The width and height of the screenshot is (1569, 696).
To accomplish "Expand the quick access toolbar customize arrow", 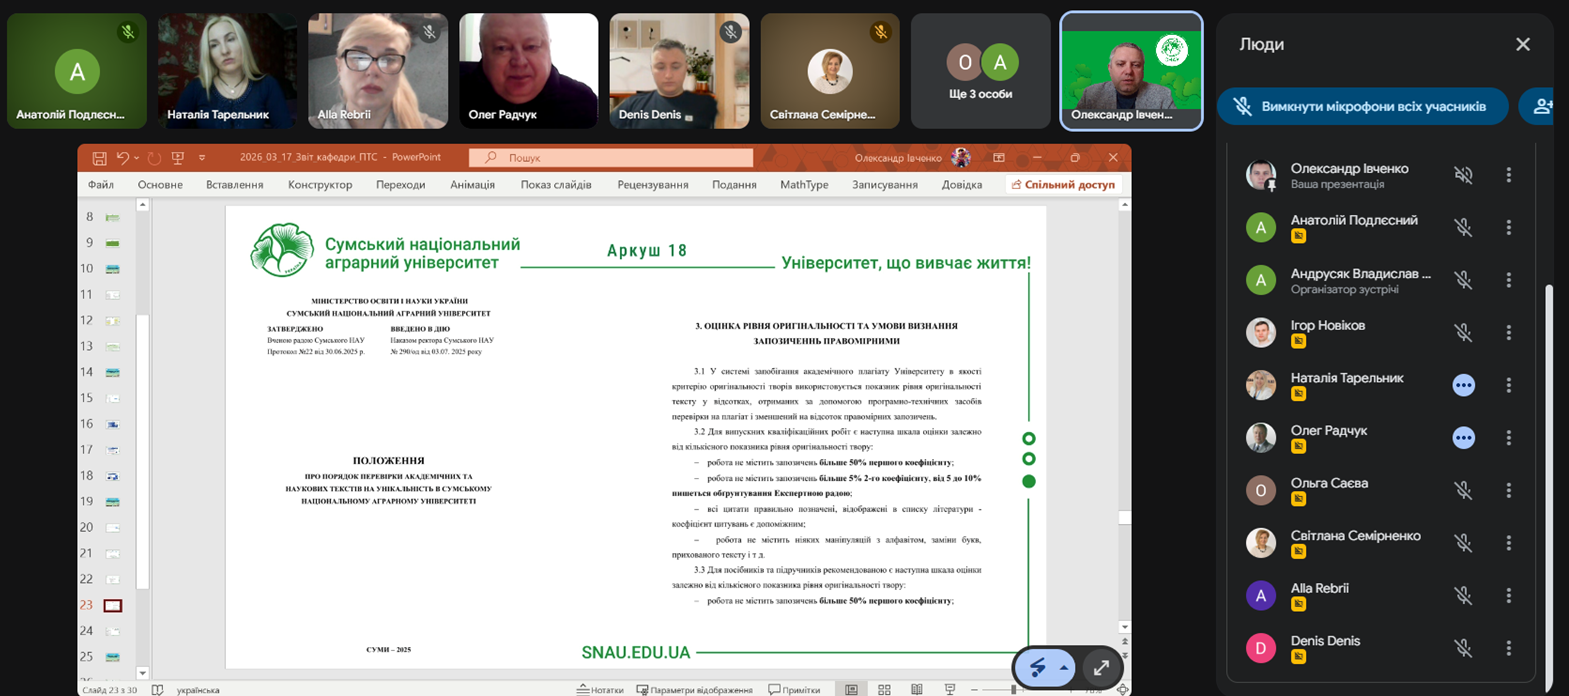I will click(202, 158).
